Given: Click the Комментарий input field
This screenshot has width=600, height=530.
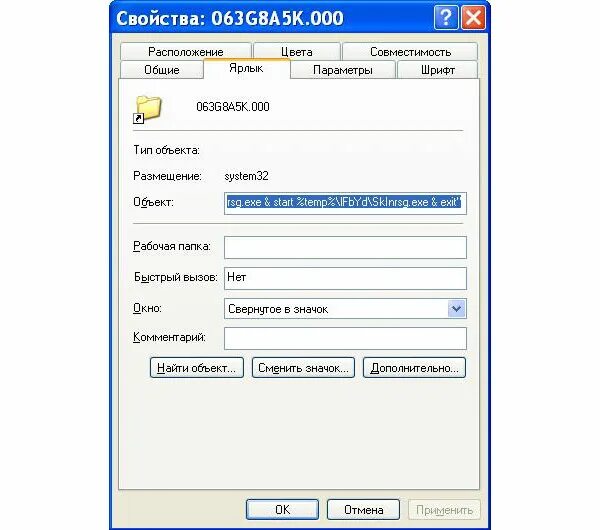Looking at the screenshot, I should [x=345, y=338].
